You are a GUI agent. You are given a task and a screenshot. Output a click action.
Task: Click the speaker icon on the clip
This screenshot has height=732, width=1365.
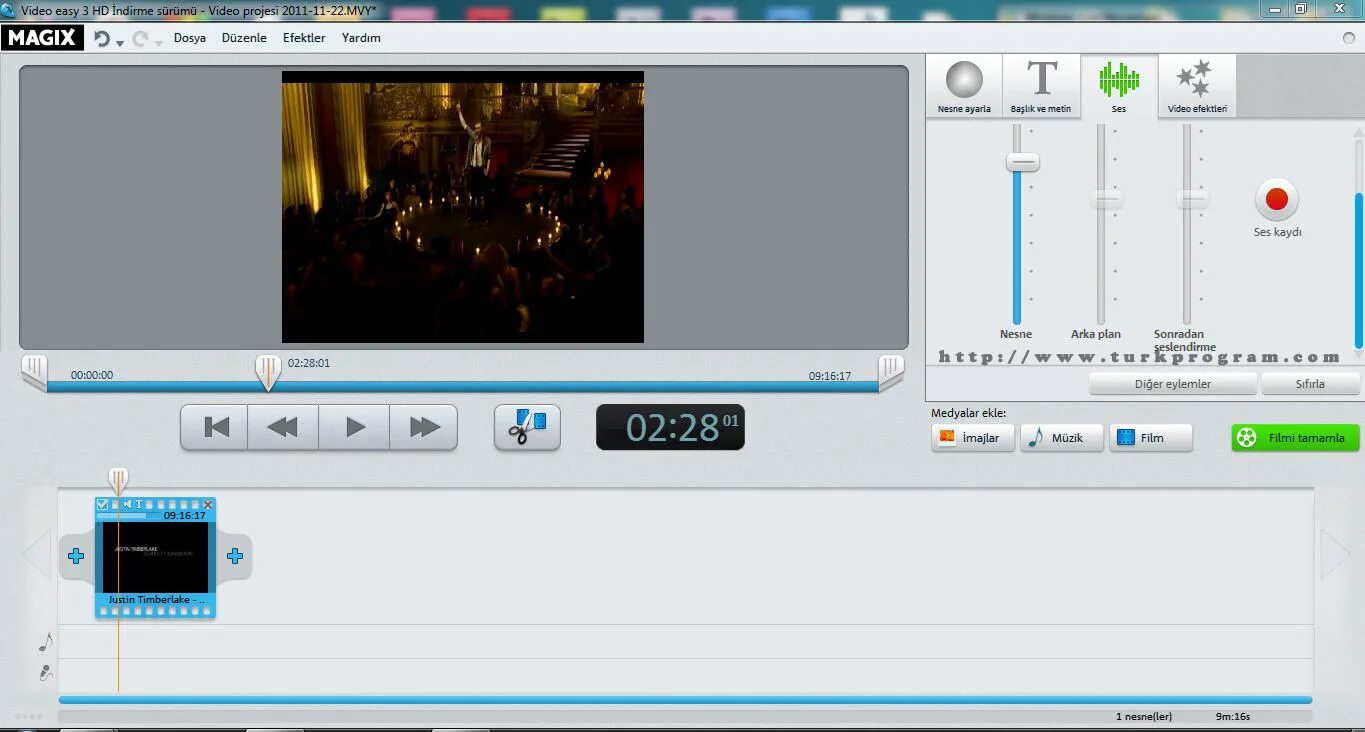point(128,504)
